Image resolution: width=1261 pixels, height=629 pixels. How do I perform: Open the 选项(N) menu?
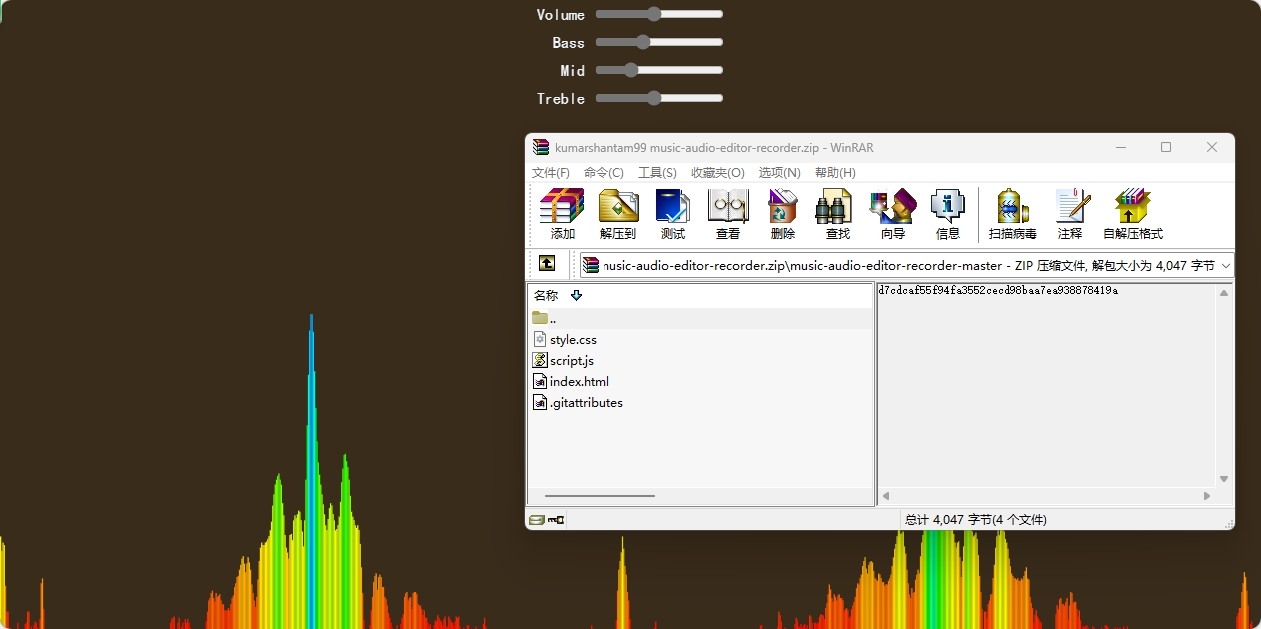coord(780,173)
